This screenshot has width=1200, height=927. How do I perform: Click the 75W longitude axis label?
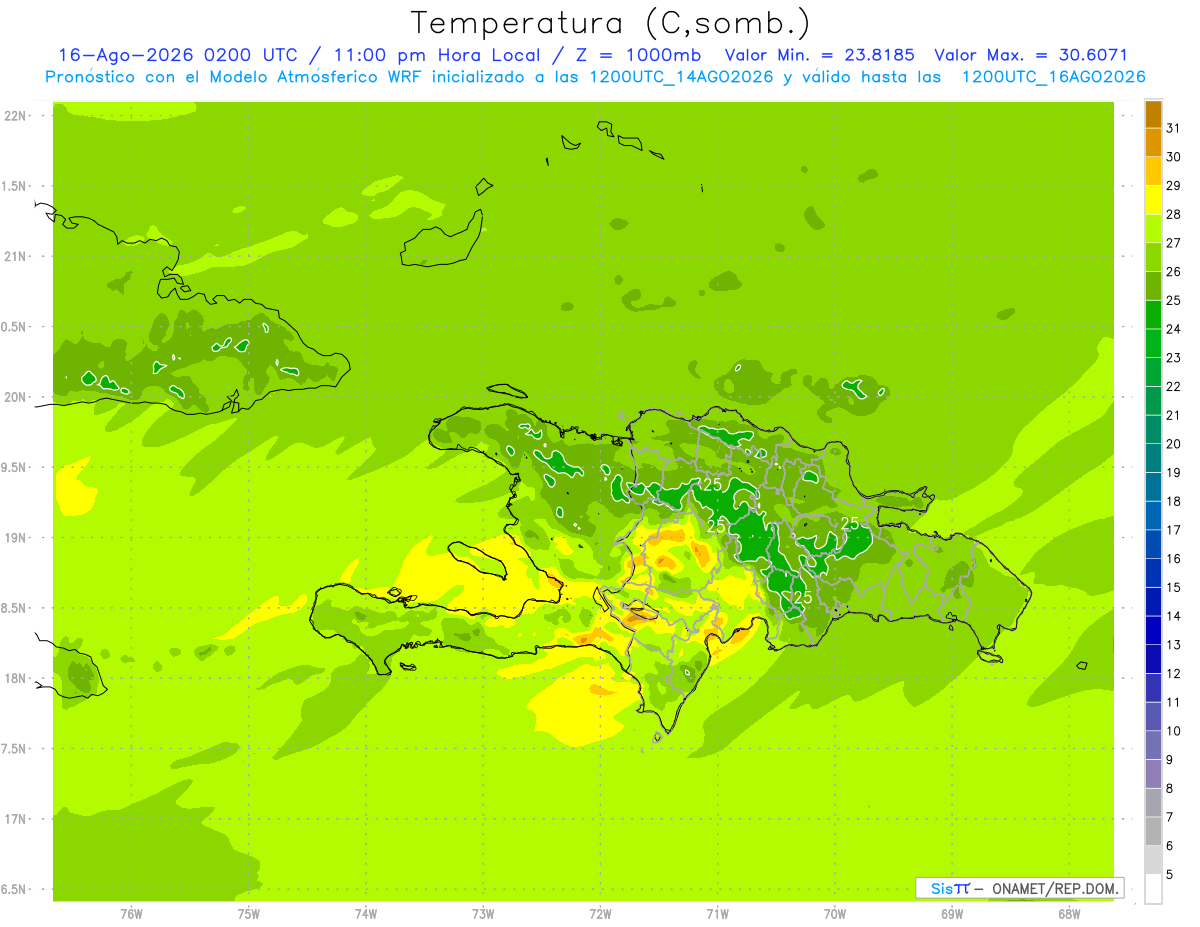249,913
